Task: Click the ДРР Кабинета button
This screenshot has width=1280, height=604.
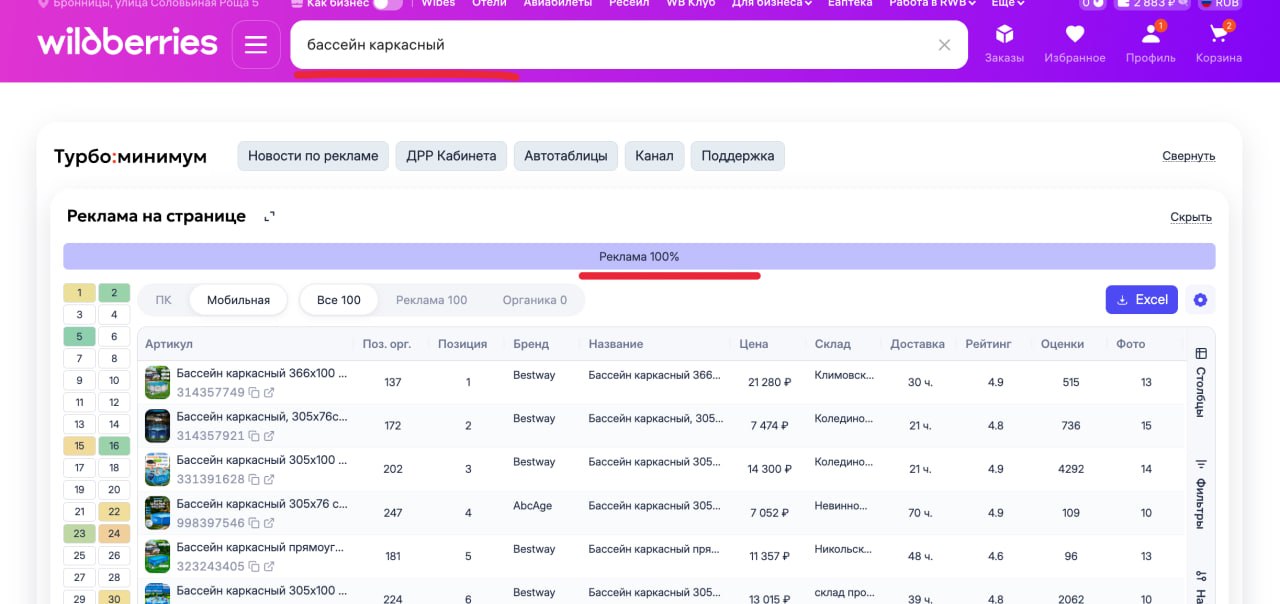Action: 451,156
